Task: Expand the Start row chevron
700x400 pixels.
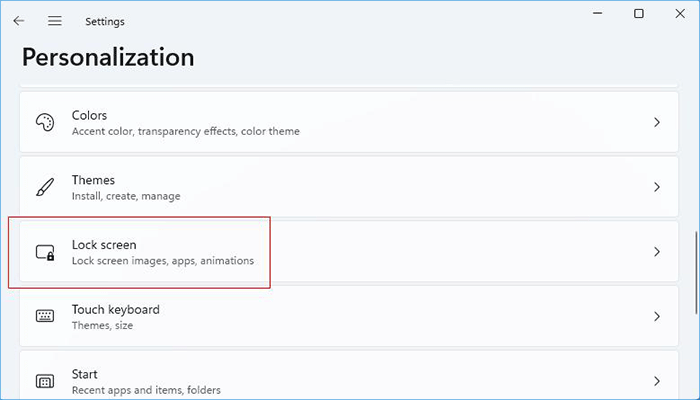Action: [657, 381]
